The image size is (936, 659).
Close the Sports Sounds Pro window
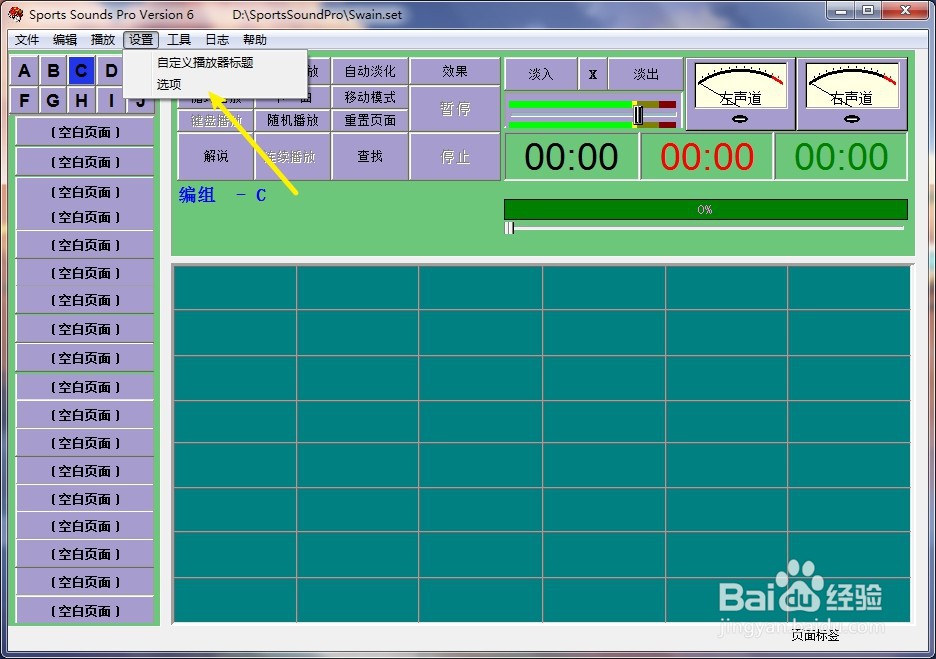point(905,10)
